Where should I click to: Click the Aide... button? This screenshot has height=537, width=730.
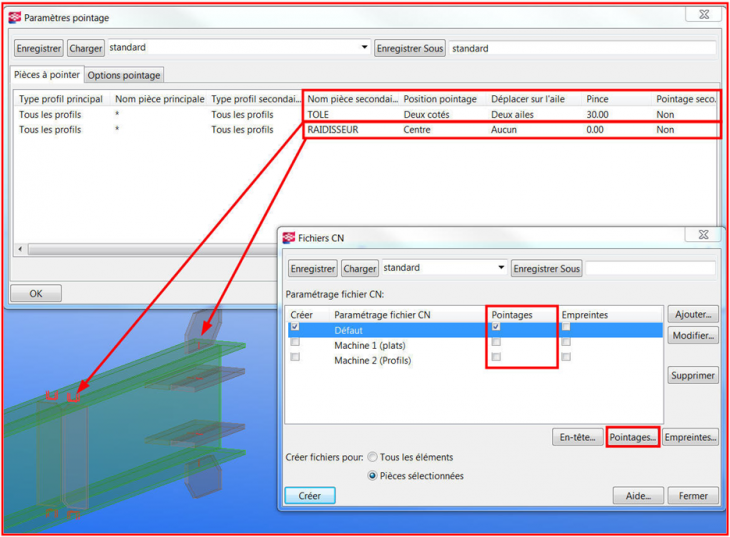pyautogui.click(x=638, y=496)
